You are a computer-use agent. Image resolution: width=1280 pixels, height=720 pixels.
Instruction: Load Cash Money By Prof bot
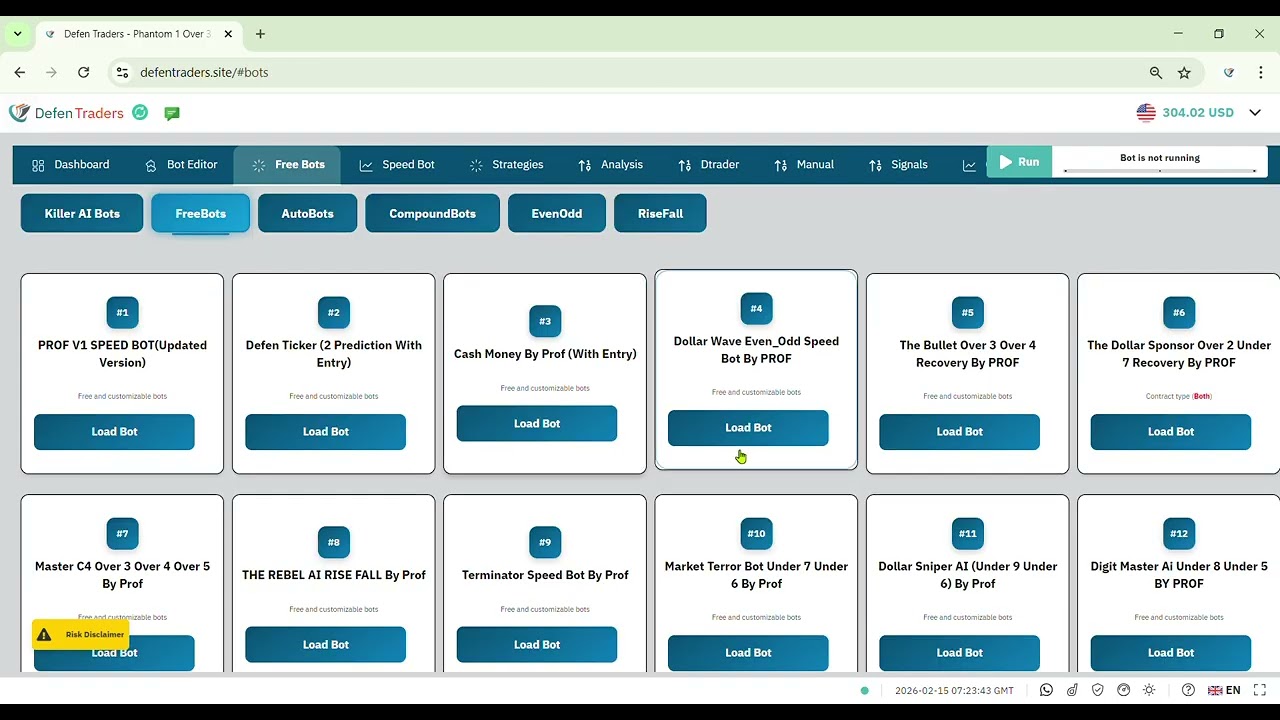tap(537, 424)
